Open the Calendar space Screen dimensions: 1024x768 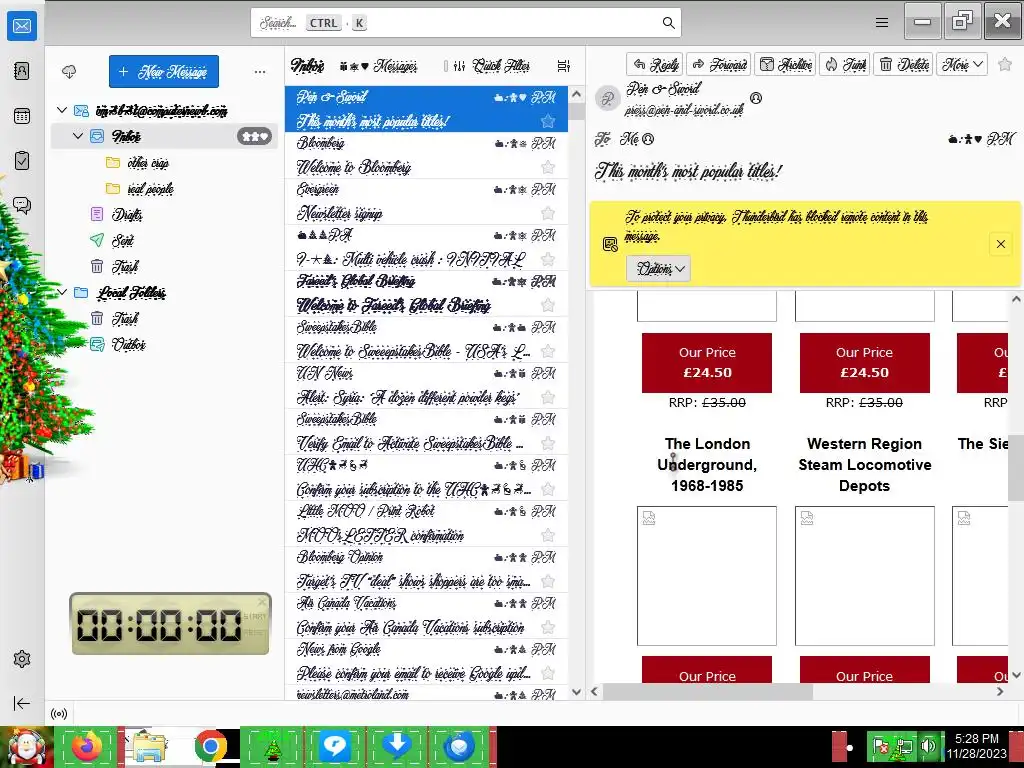[x=22, y=116]
